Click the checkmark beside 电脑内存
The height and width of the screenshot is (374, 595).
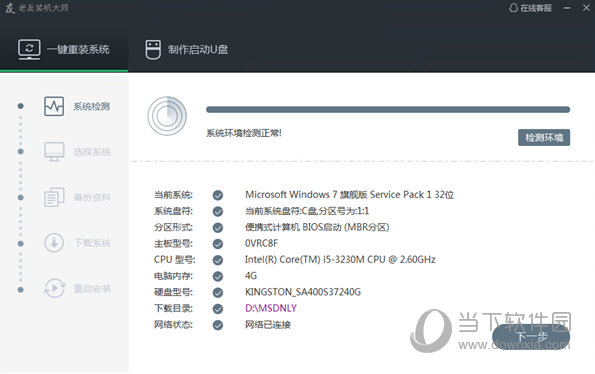(x=218, y=276)
